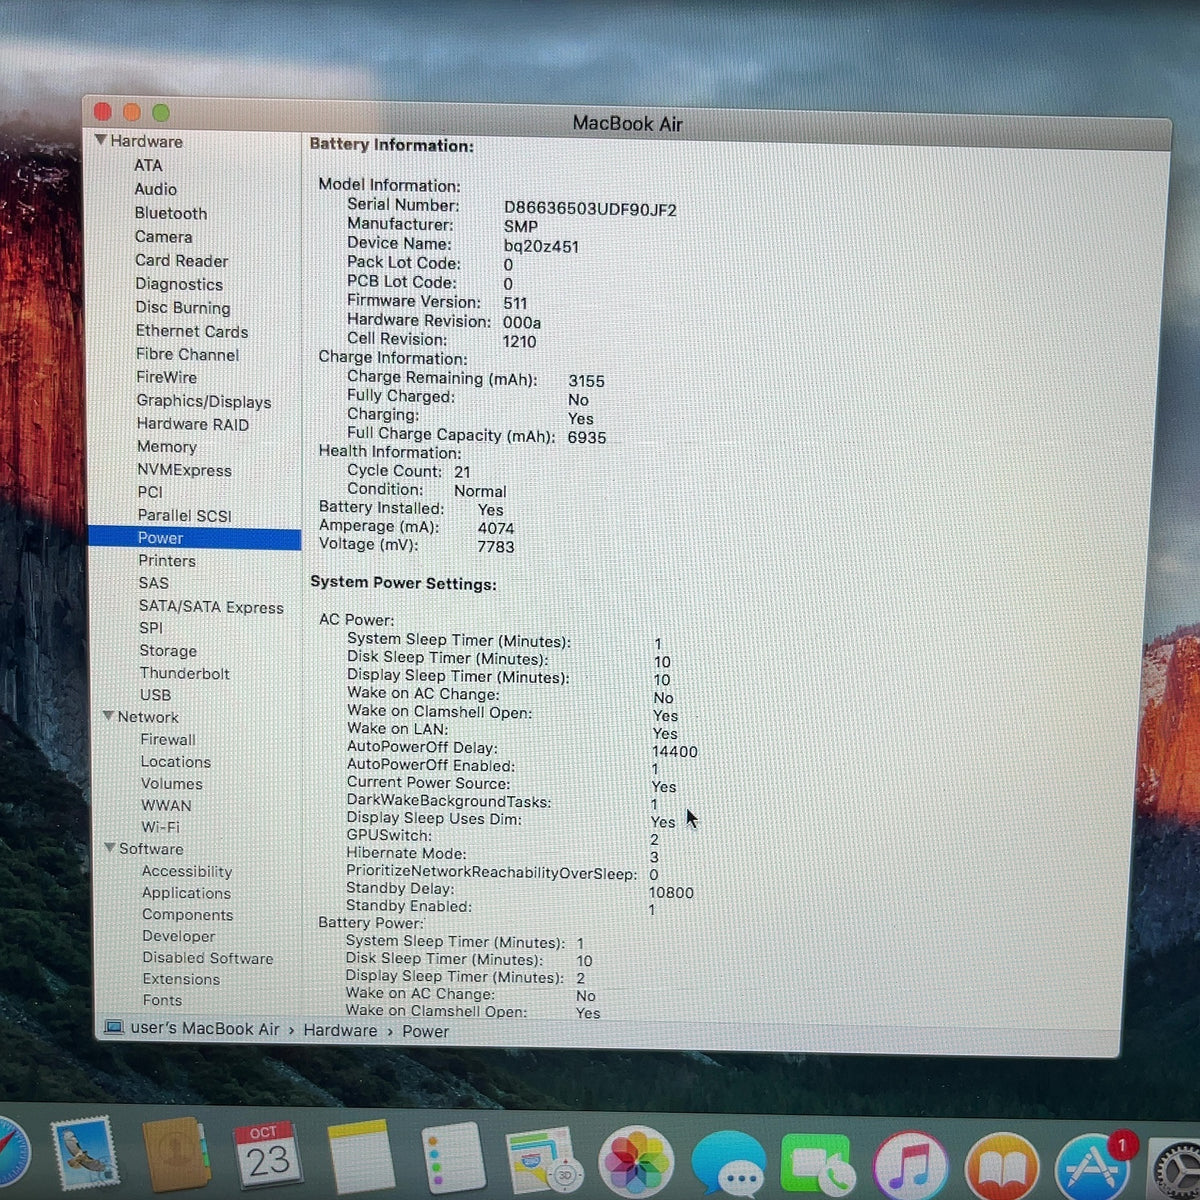
Task: Select Extensions under Software
Action: (x=181, y=979)
